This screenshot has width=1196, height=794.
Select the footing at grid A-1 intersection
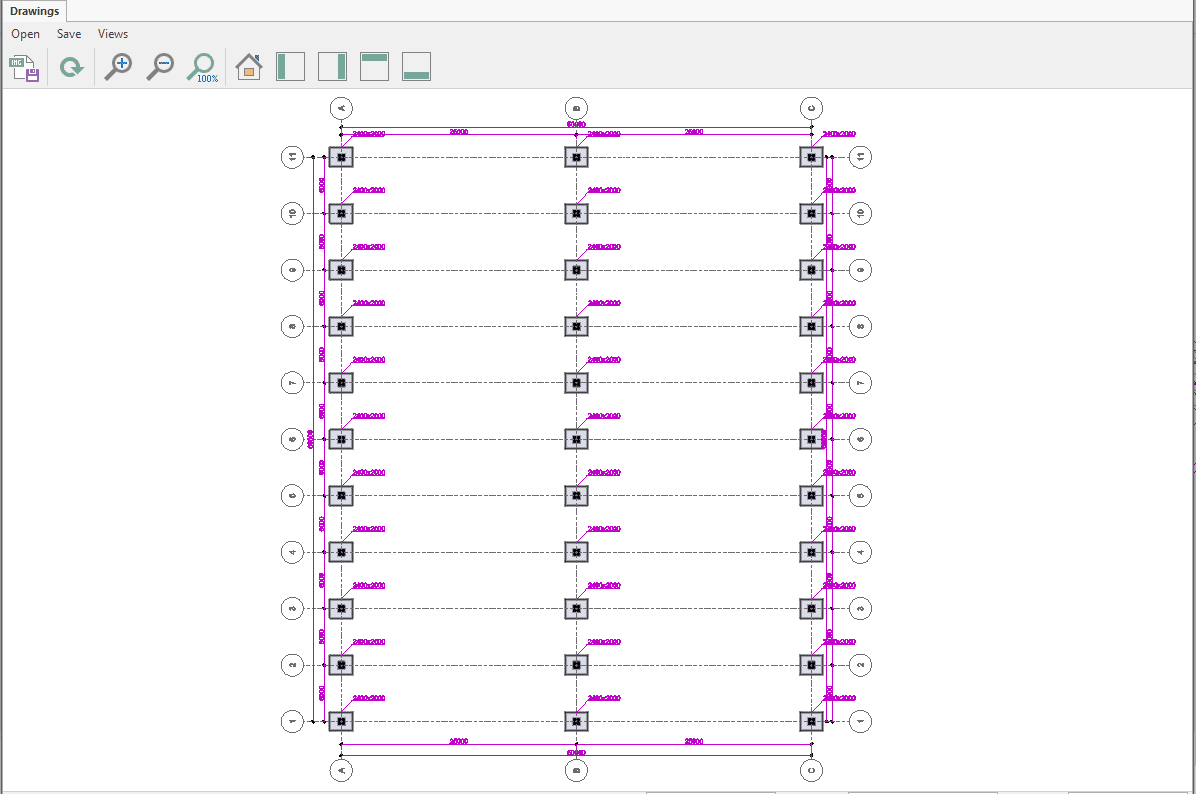pyautogui.click(x=341, y=721)
